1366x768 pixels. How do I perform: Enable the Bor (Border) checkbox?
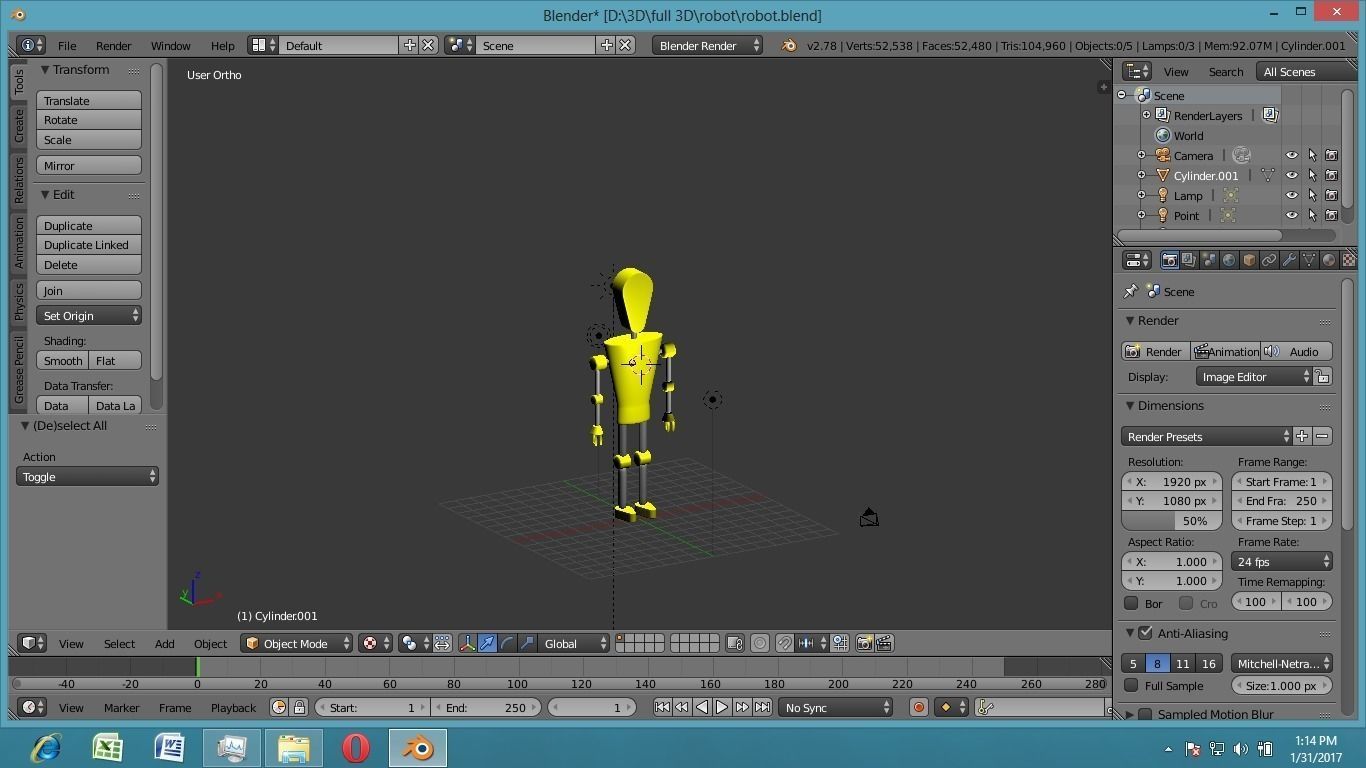pyautogui.click(x=1131, y=603)
